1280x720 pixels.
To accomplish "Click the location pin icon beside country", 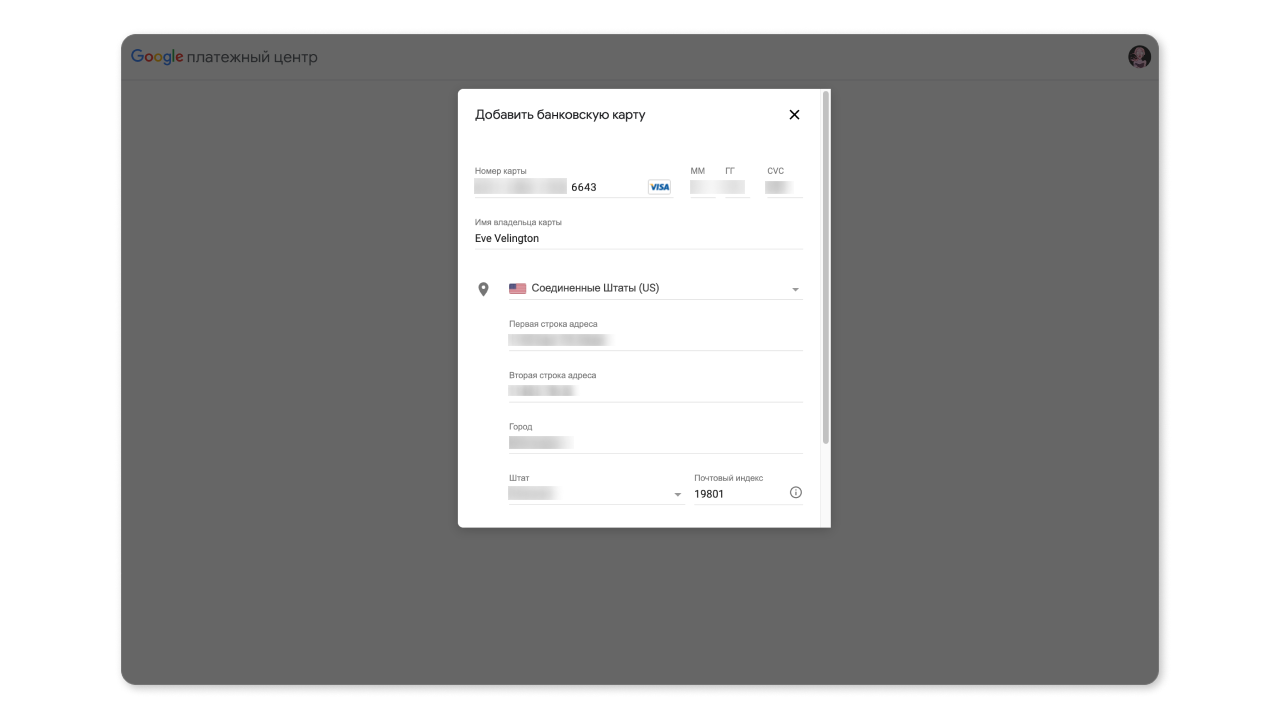I will (x=484, y=288).
